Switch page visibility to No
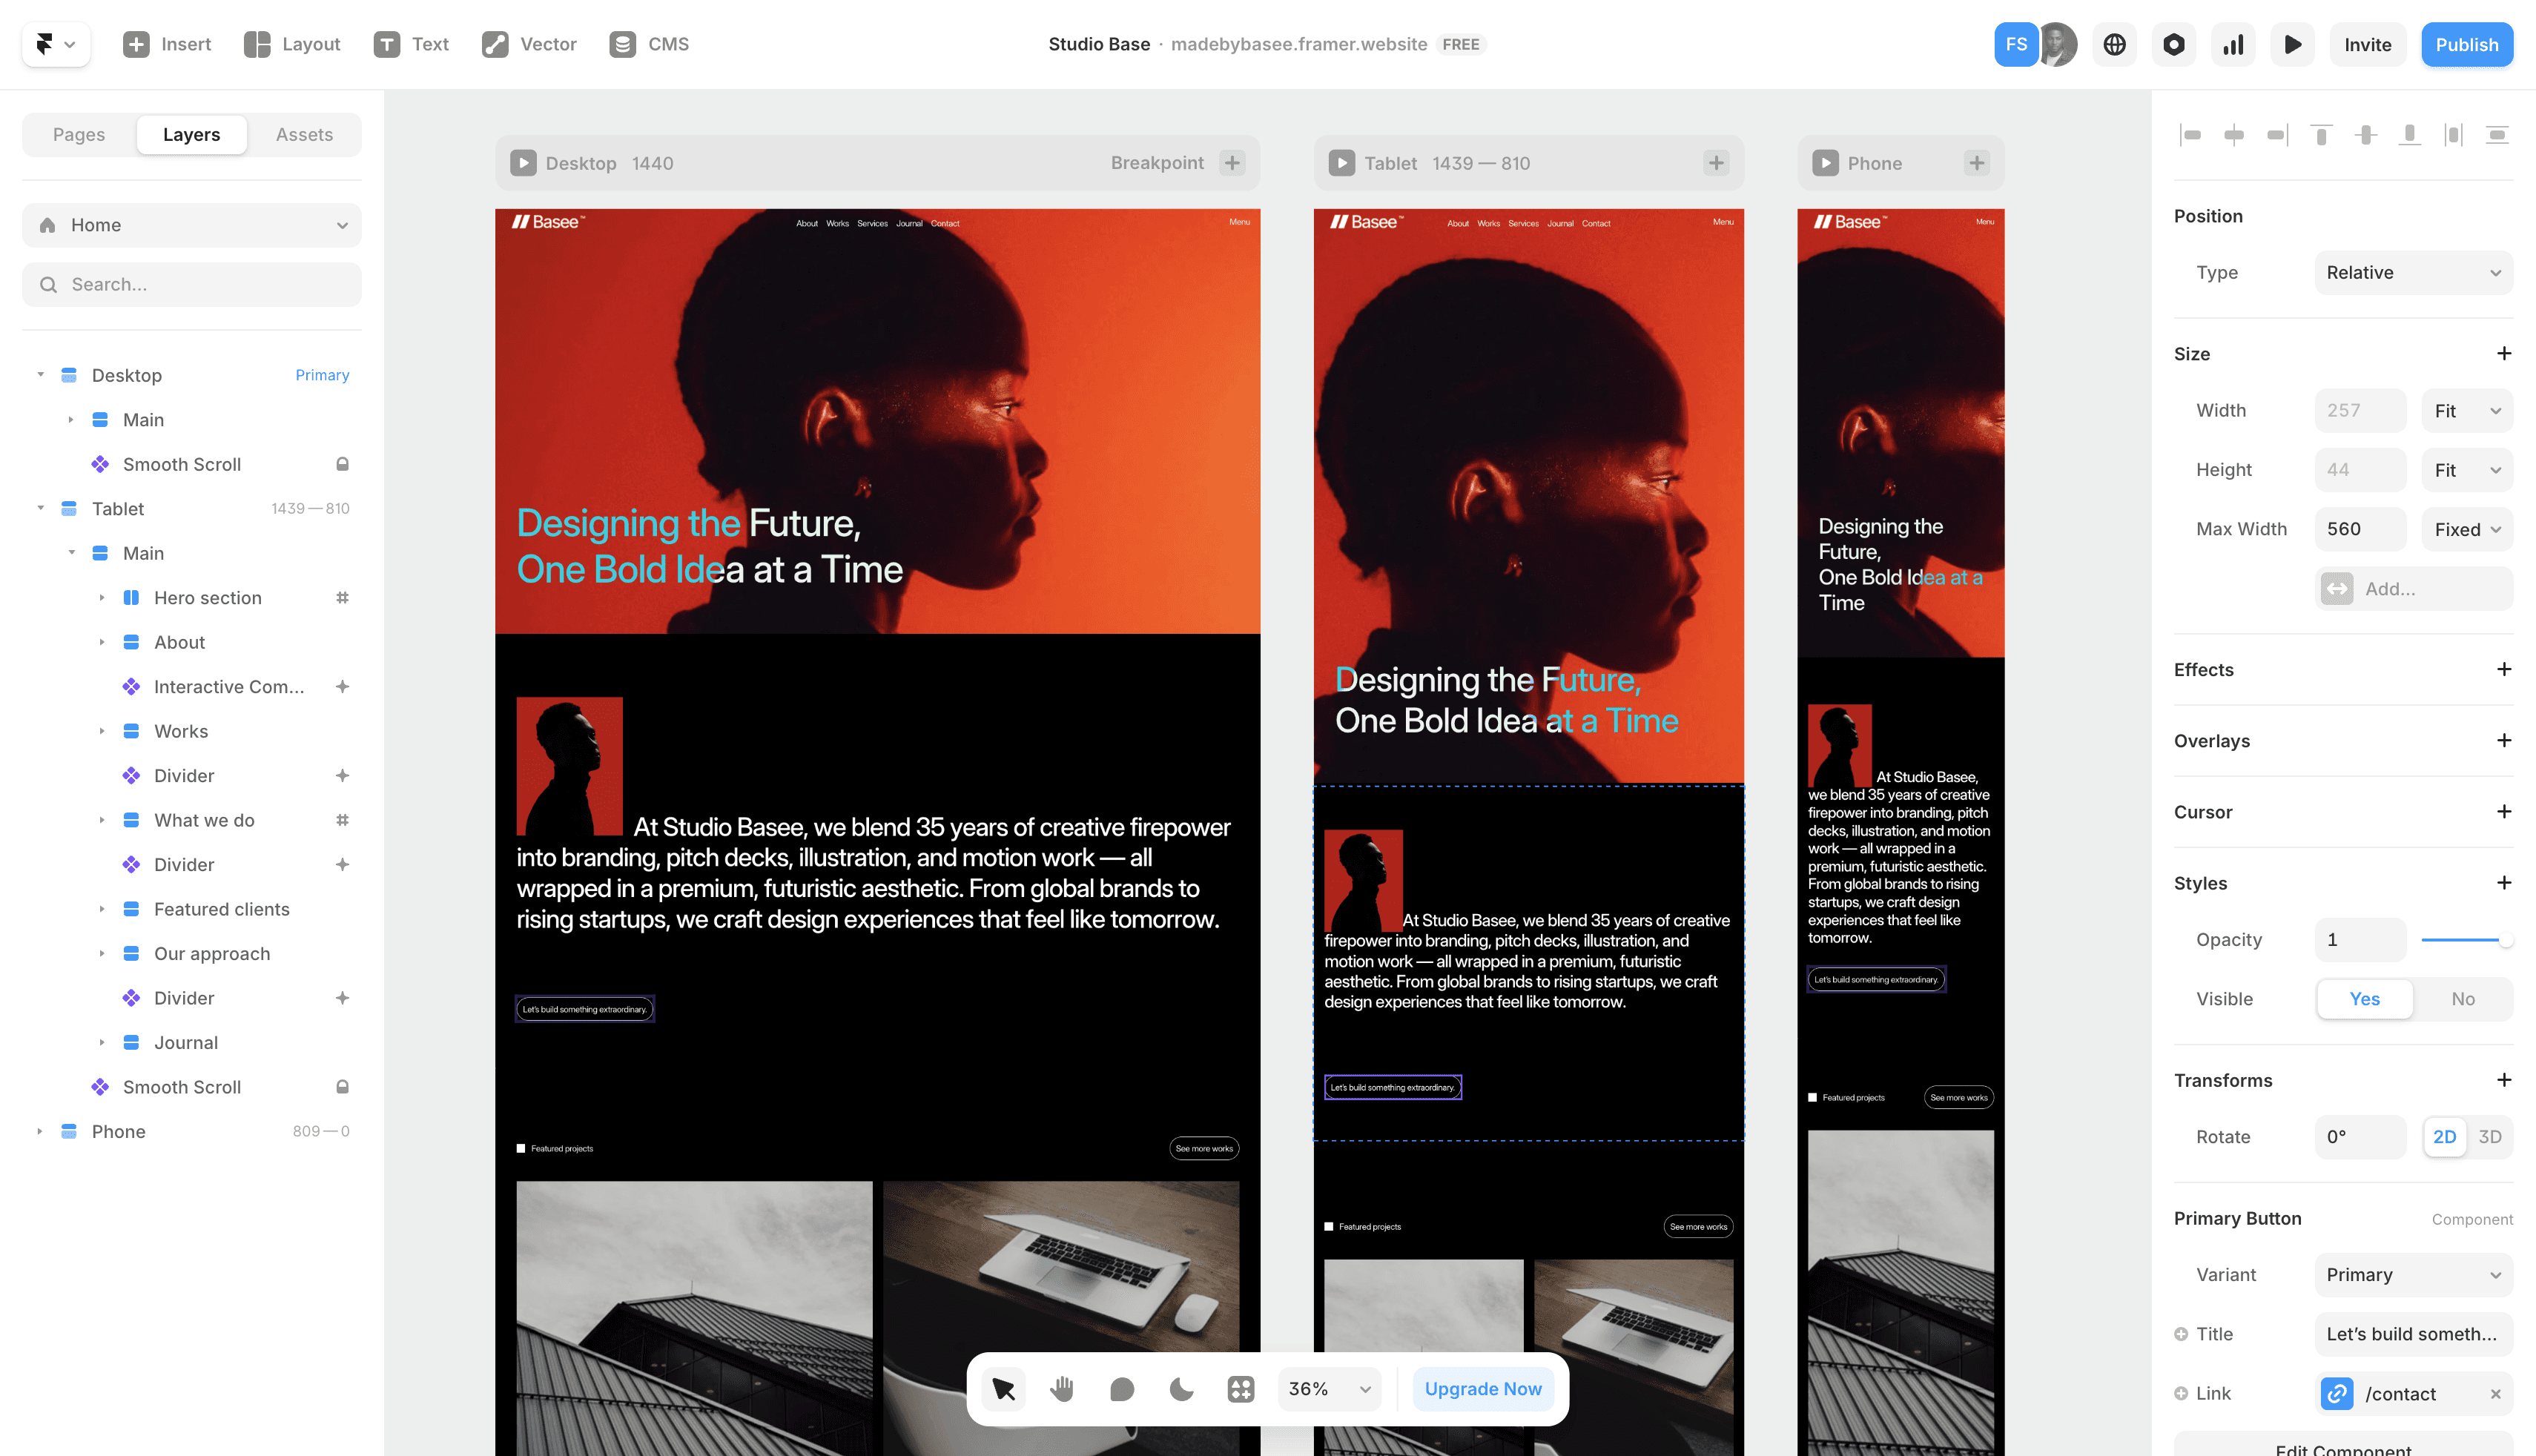The height and width of the screenshot is (1456, 2536). pyautogui.click(x=2463, y=999)
